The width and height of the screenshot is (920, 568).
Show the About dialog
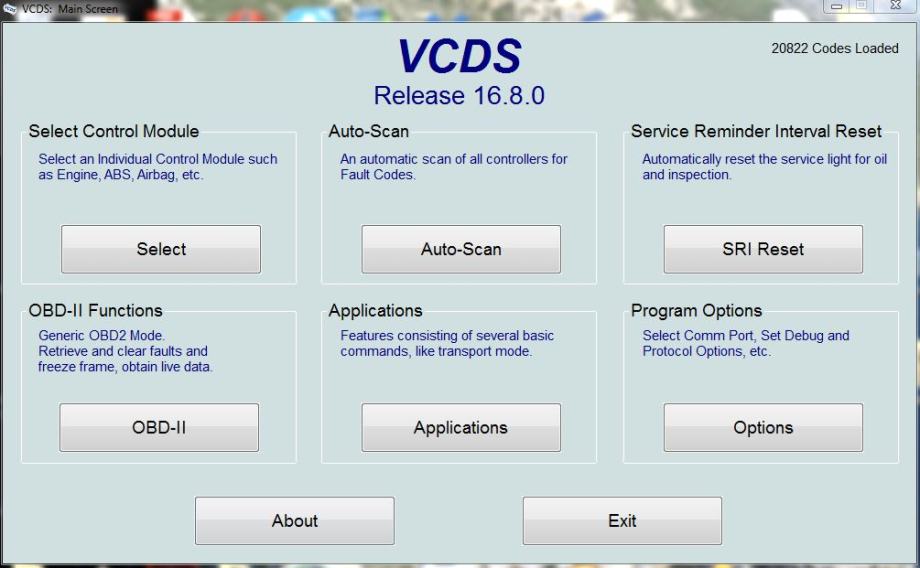click(295, 520)
